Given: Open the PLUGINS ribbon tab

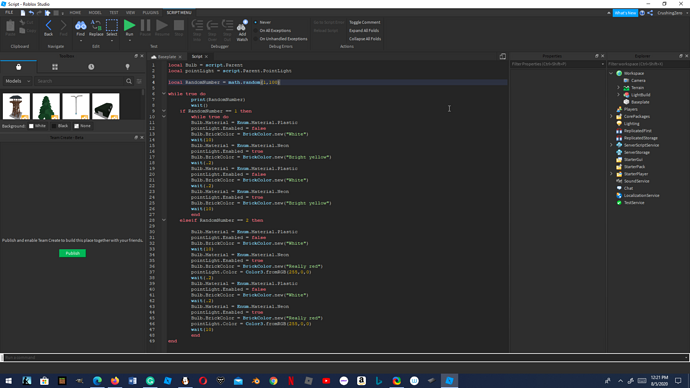Looking at the screenshot, I should coord(150,13).
